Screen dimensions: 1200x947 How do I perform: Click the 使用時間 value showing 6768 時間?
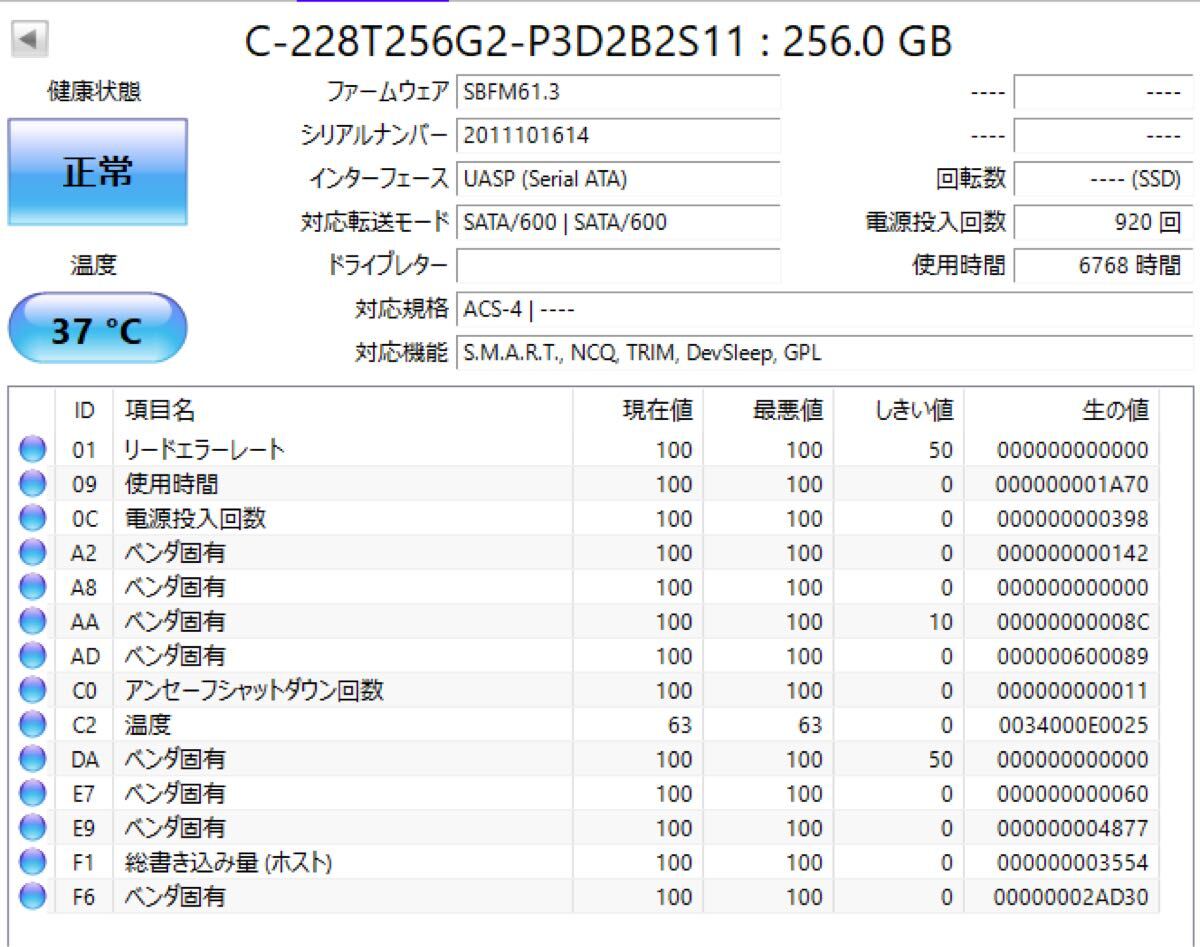pyautogui.click(x=1100, y=264)
